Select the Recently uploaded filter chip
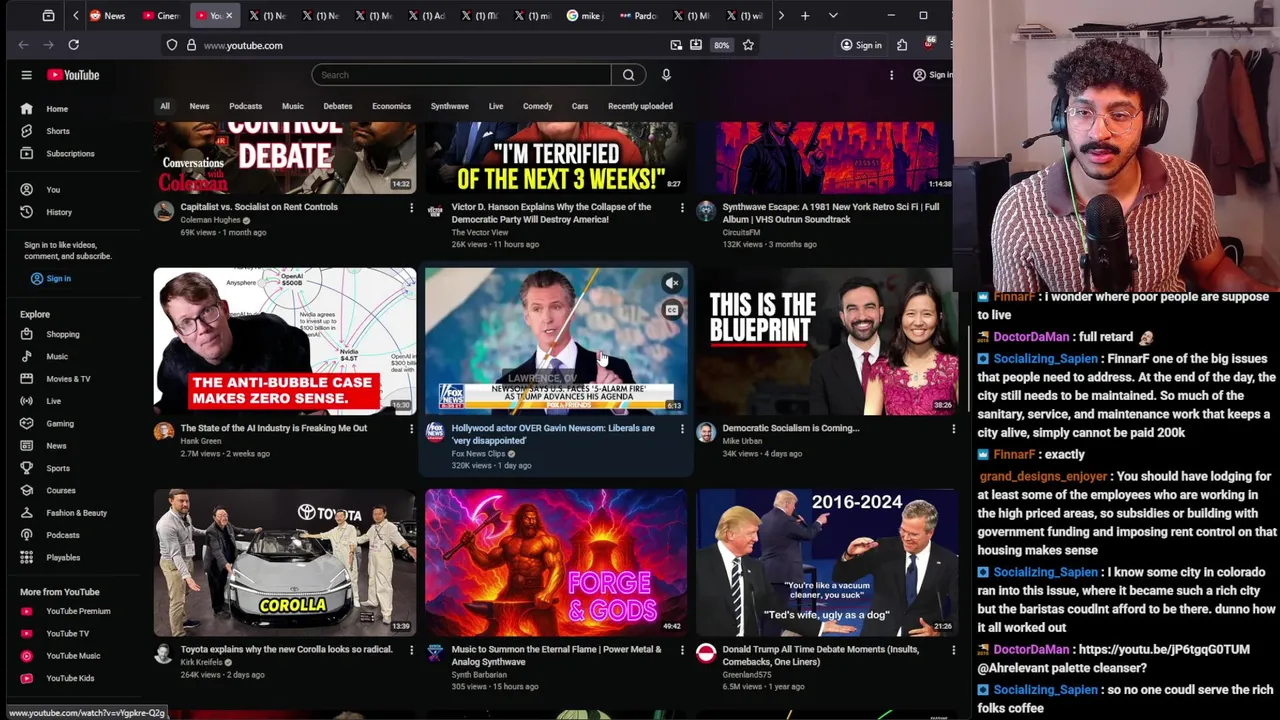The image size is (1280, 720). click(x=640, y=106)
